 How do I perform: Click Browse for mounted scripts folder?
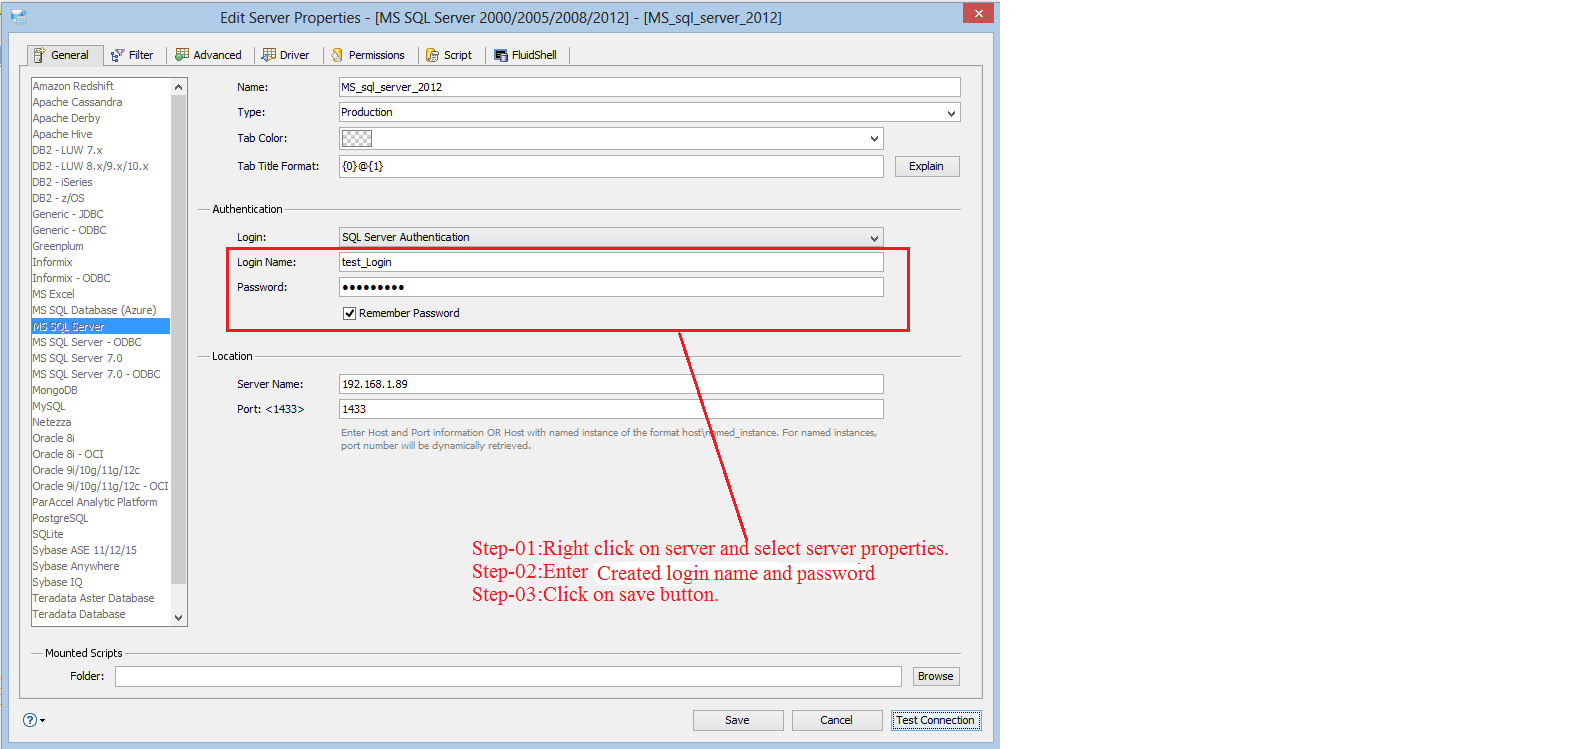[936, 676]
